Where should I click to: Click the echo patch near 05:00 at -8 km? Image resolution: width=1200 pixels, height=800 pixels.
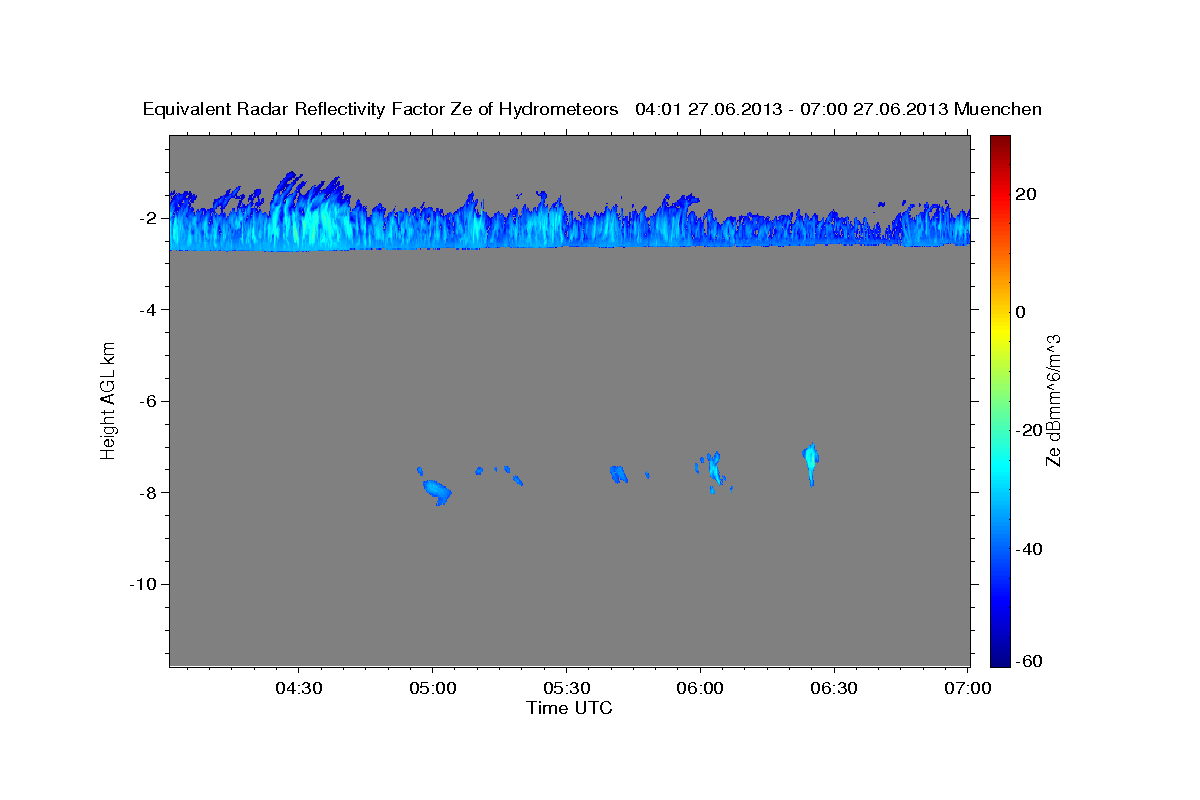(437, 490)
